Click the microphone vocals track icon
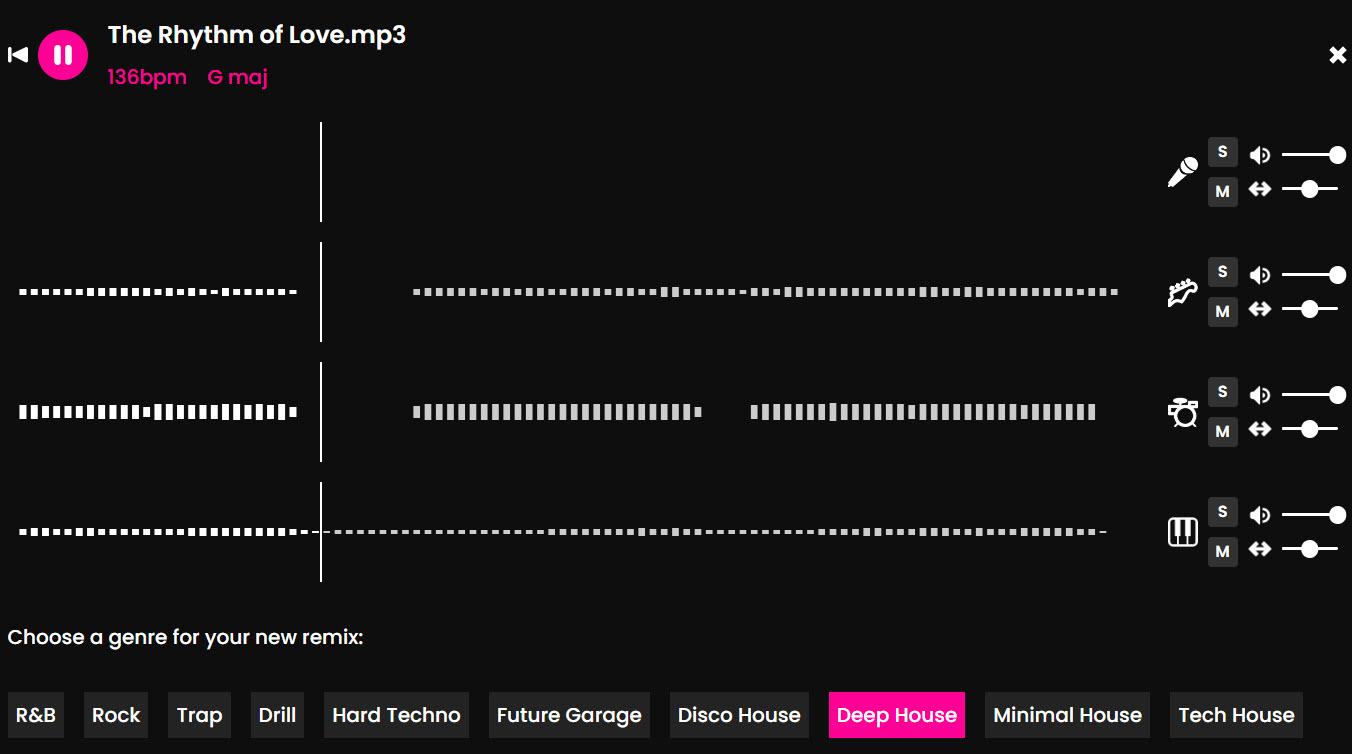The image size is (1352, 754). pyautogui.click(x=1183, y=172)
